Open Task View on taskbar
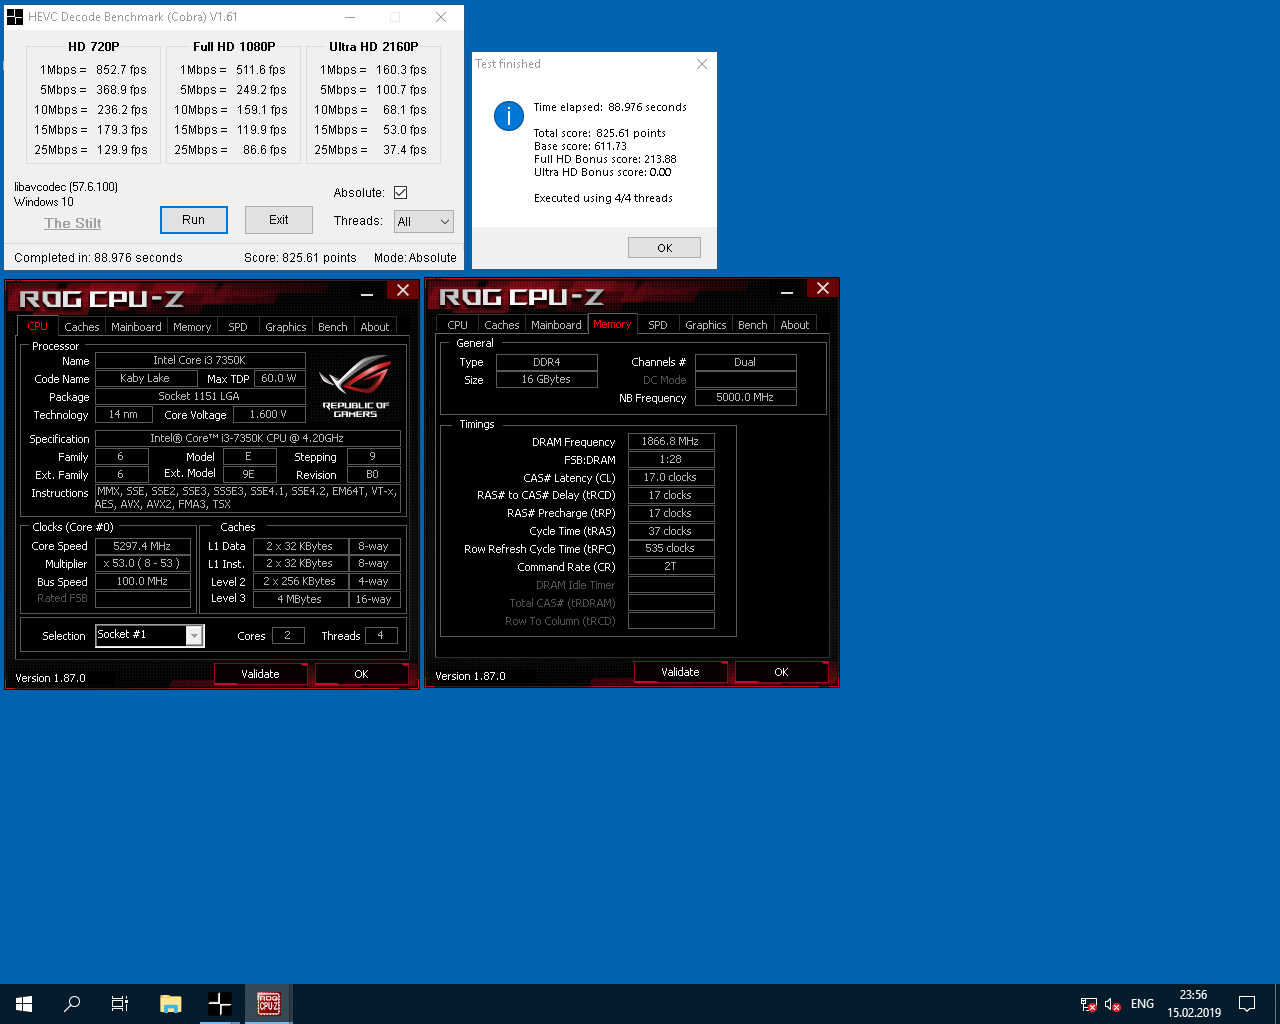 (x=120, y=1004)
